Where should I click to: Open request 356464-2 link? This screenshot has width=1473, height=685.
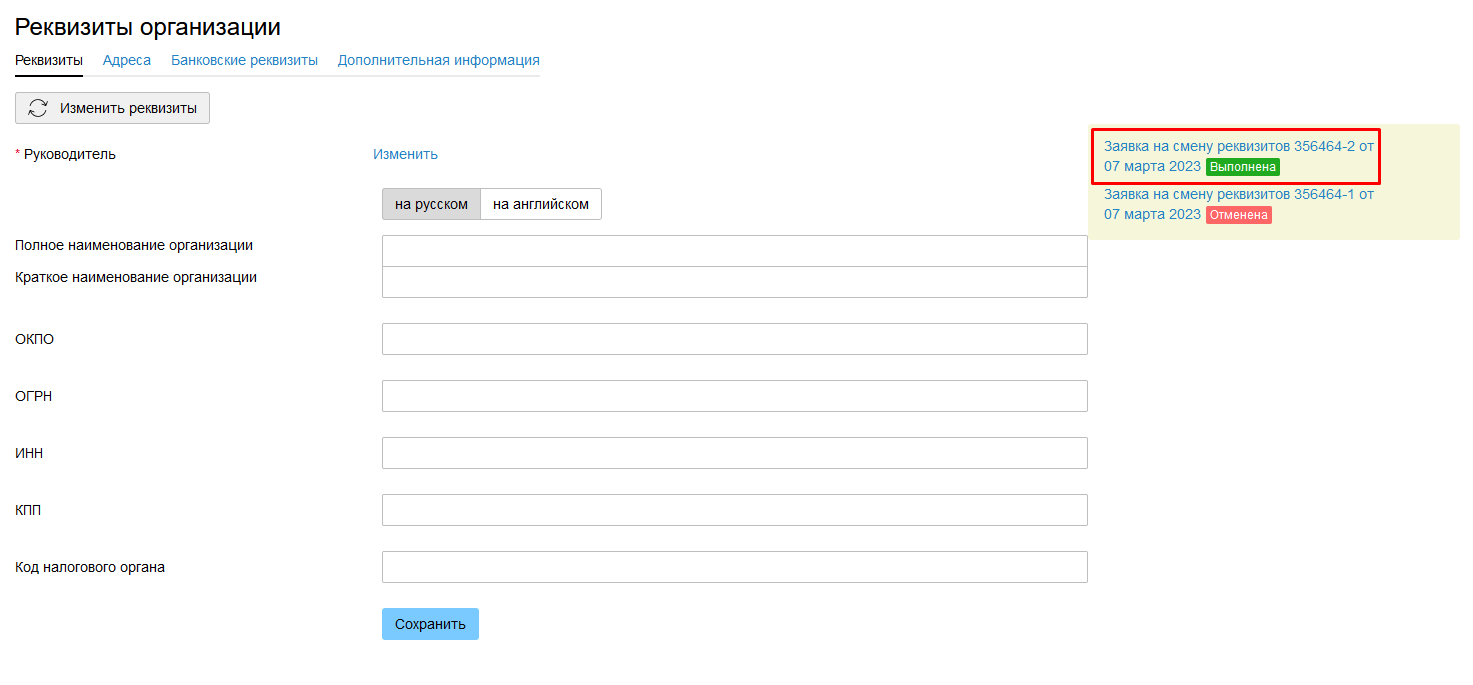[x=1238, y=146]
